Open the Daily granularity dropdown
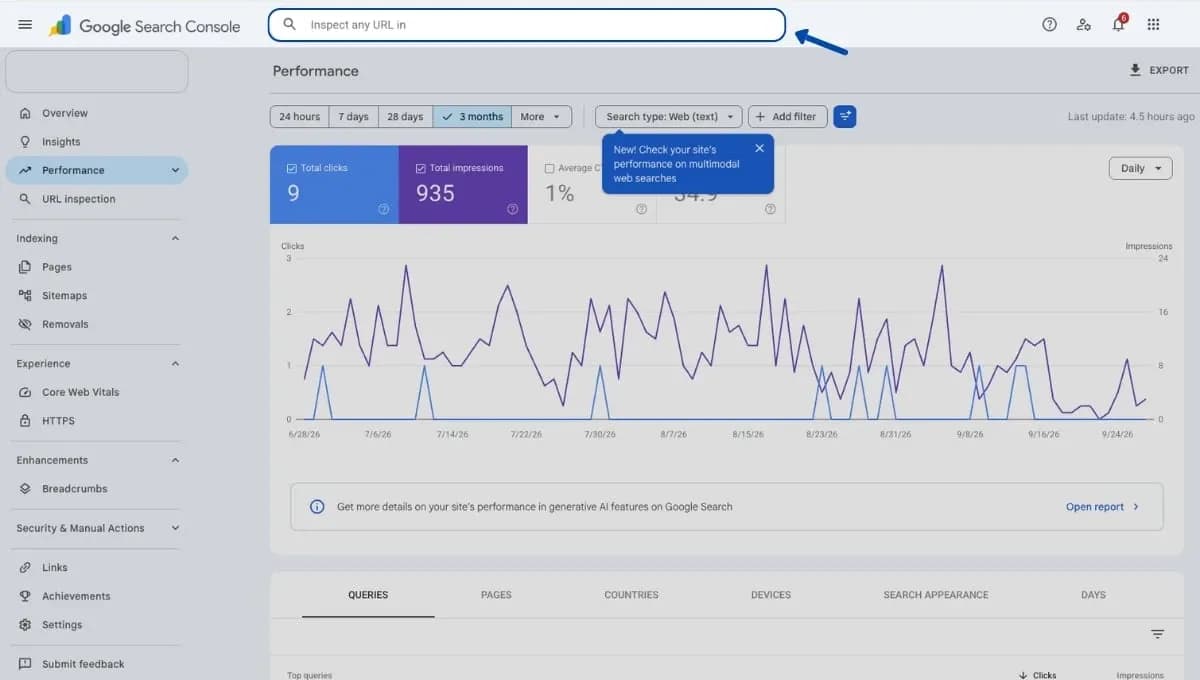This screenshot has height=680, width=1200. click(x=1140, y=168)
